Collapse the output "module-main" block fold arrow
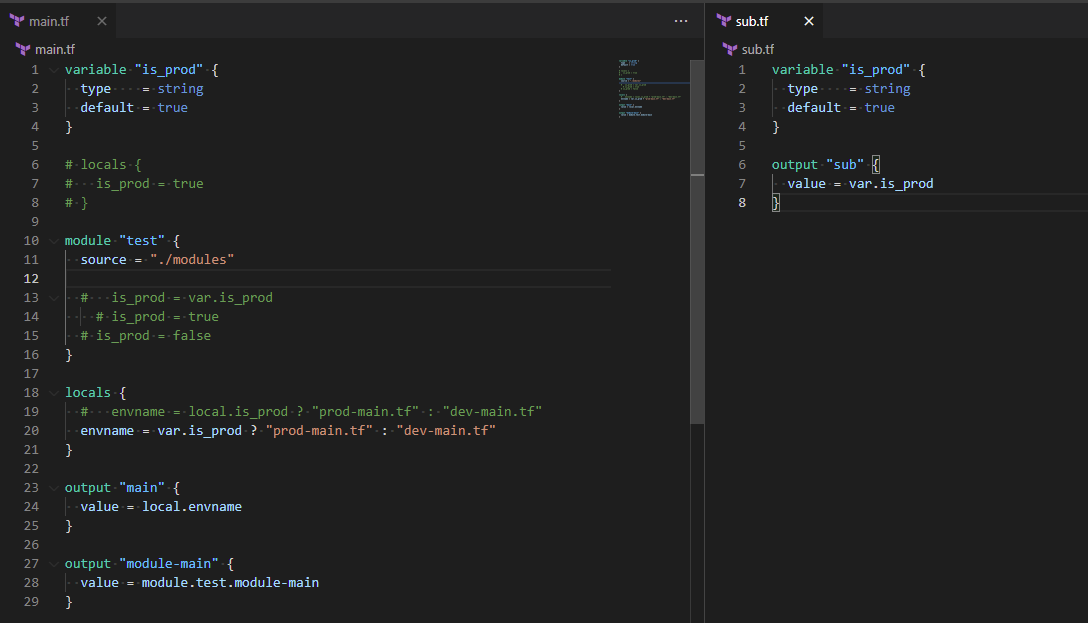Viewport: 1088px width, 623px height. pos(53,563)
